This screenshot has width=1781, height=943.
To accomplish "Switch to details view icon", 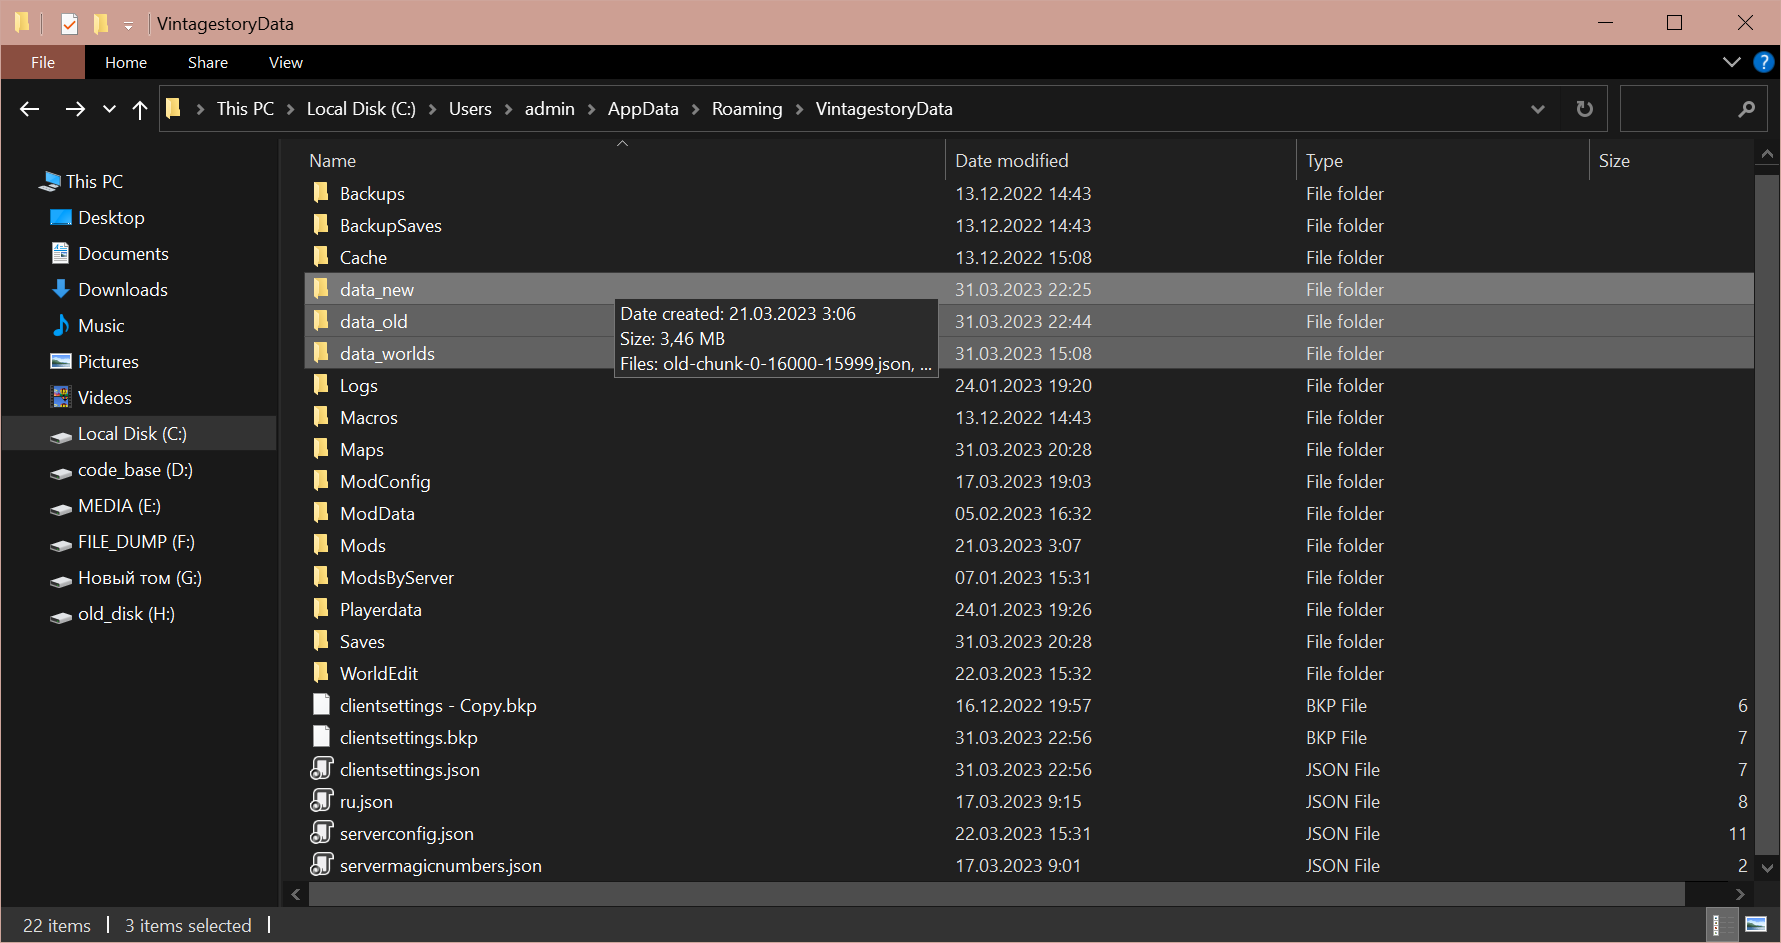I will click(1717, 925).
